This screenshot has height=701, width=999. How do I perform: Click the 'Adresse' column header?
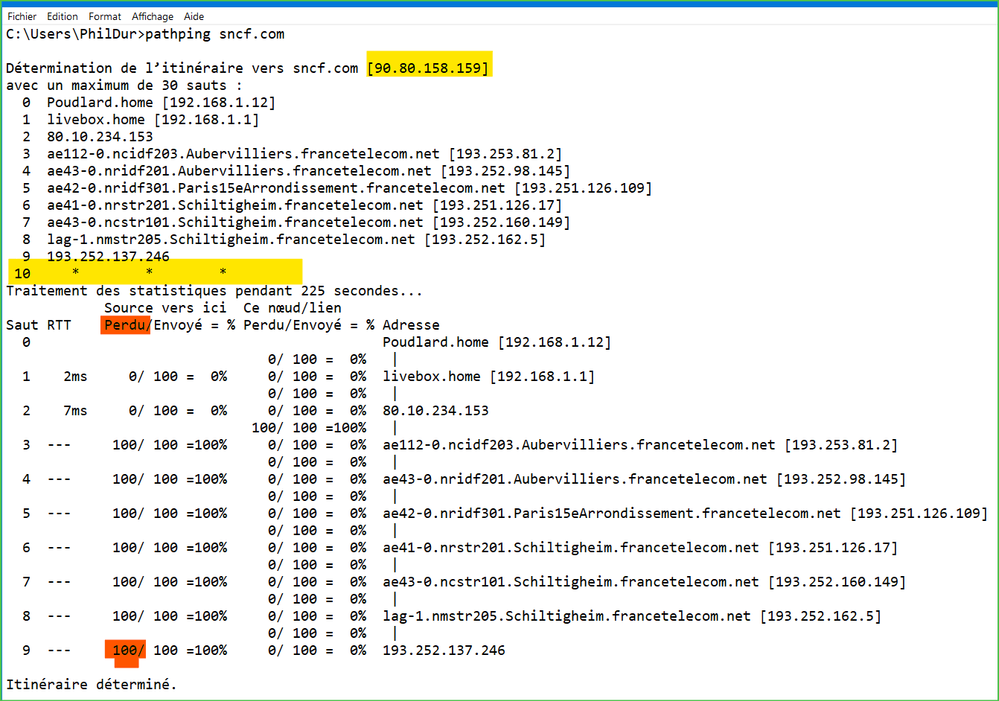tap(411, 326)
